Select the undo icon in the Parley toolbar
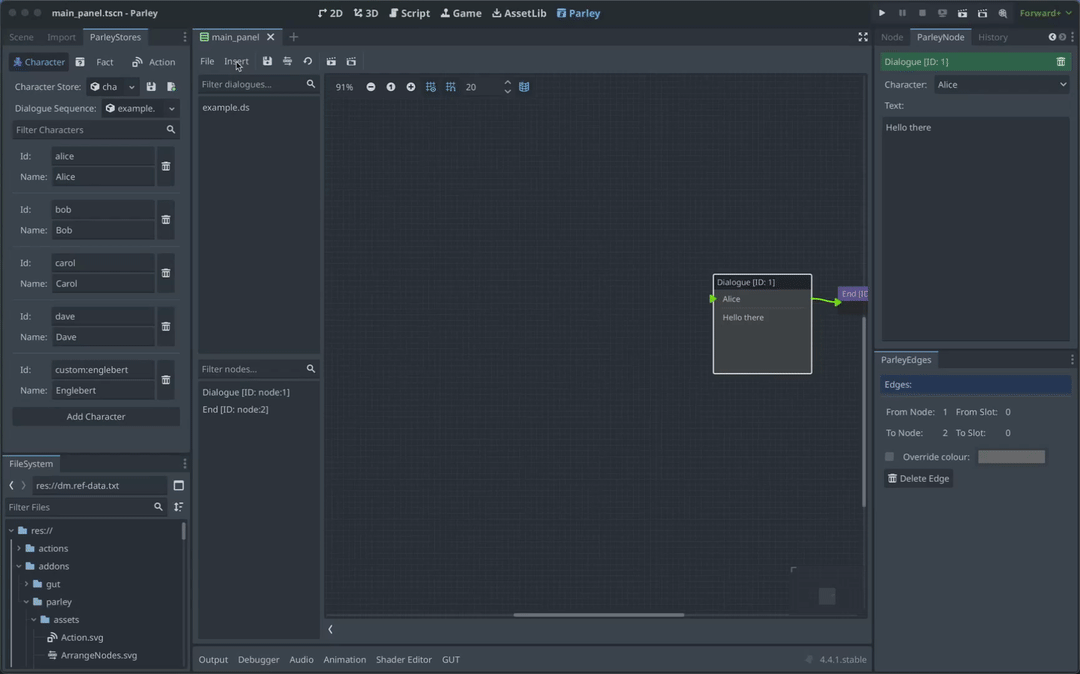1080x674 pixels. pyautogui.click(x=307, y=61)
